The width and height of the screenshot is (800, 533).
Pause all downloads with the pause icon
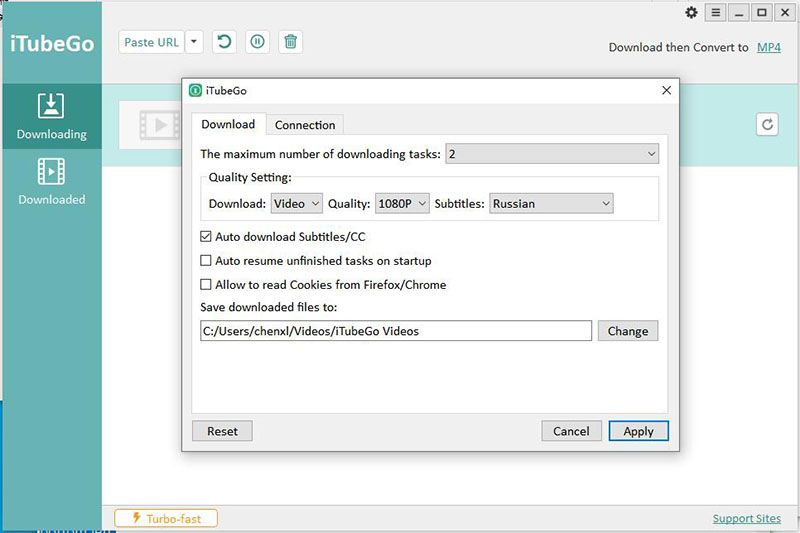257,41
